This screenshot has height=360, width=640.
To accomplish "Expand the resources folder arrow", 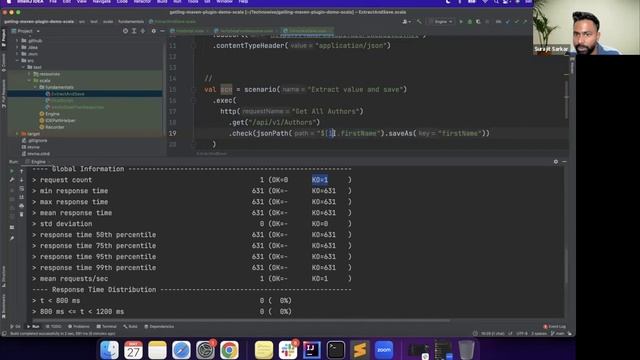I will tap(29, 74).
